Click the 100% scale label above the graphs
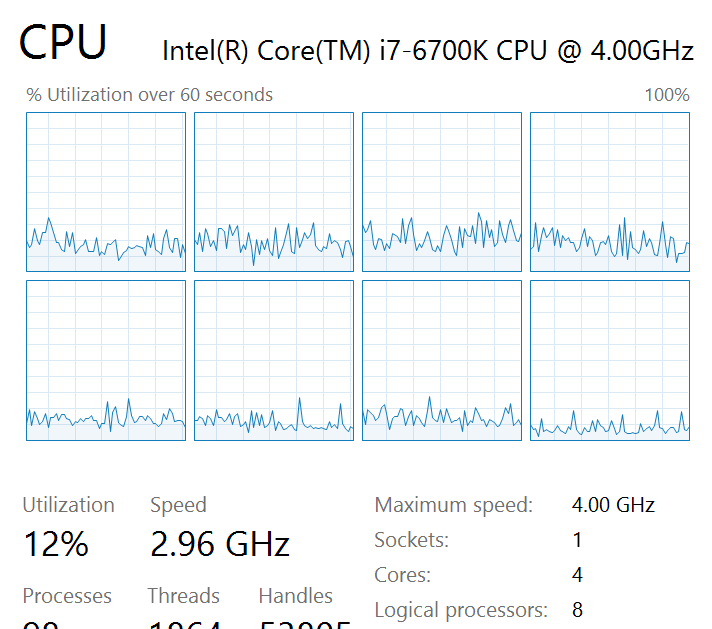 click(x=667, y=95)
